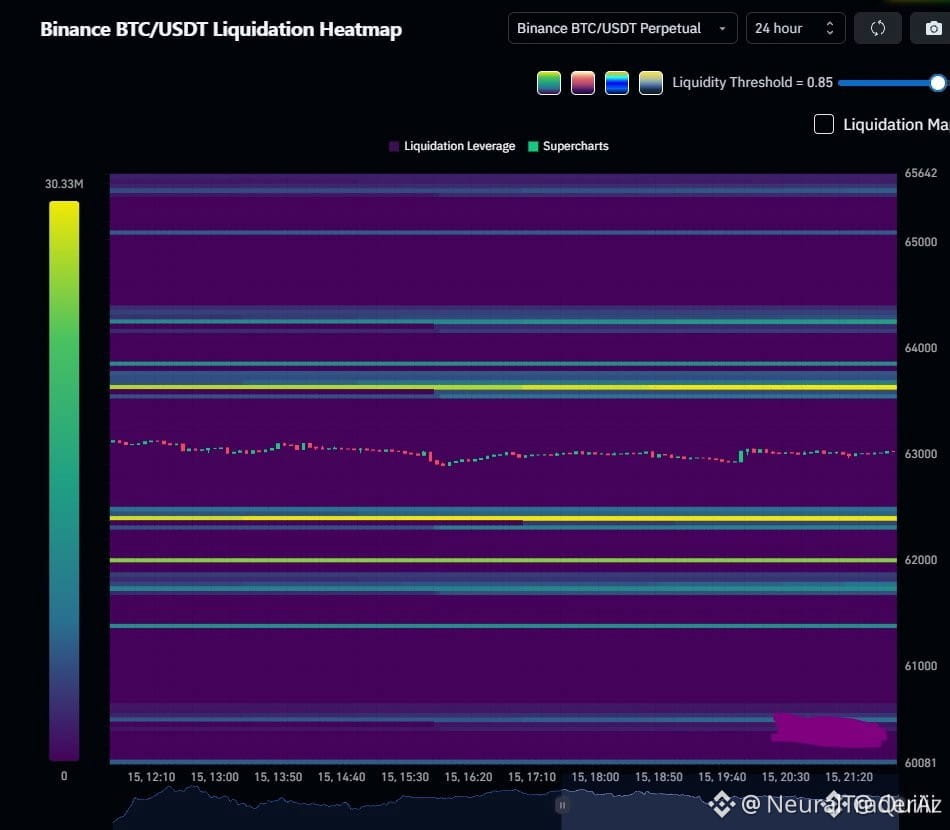
Task: Click the Binance BTC/USDT Liquidation Heatmap title
Action: click(x=221, y=29)
